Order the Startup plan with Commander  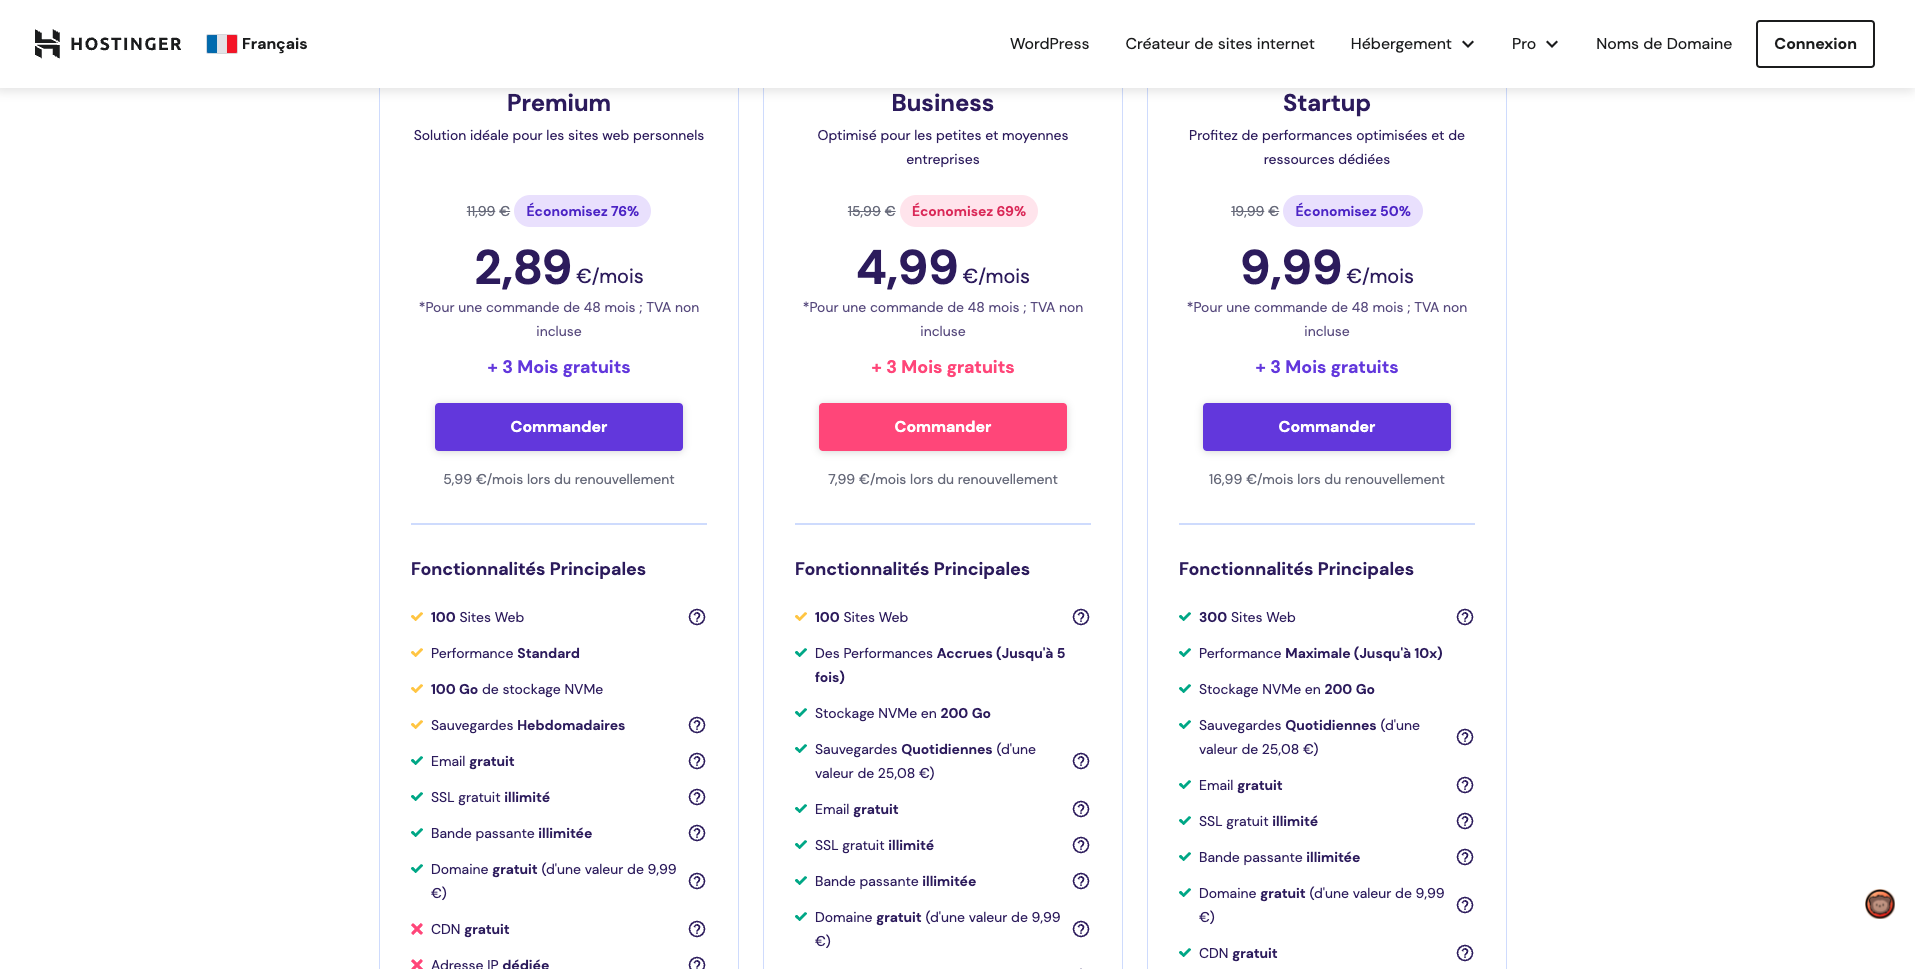tap(1326, 427)
